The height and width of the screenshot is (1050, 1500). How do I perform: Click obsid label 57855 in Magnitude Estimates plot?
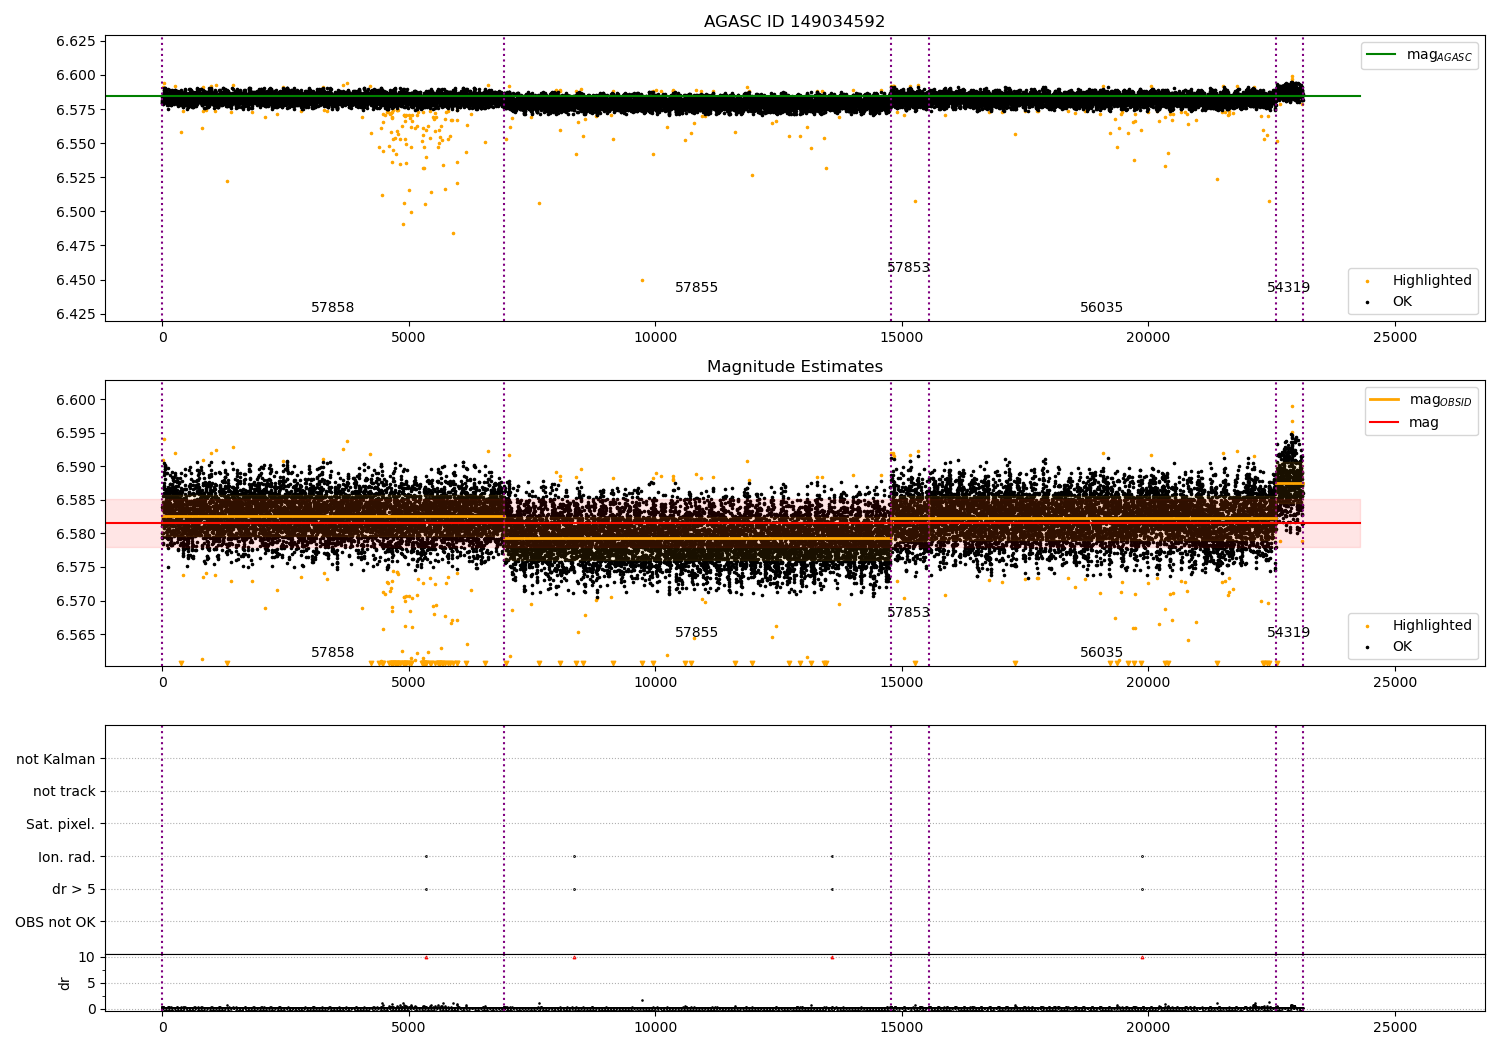pos(696,633)
